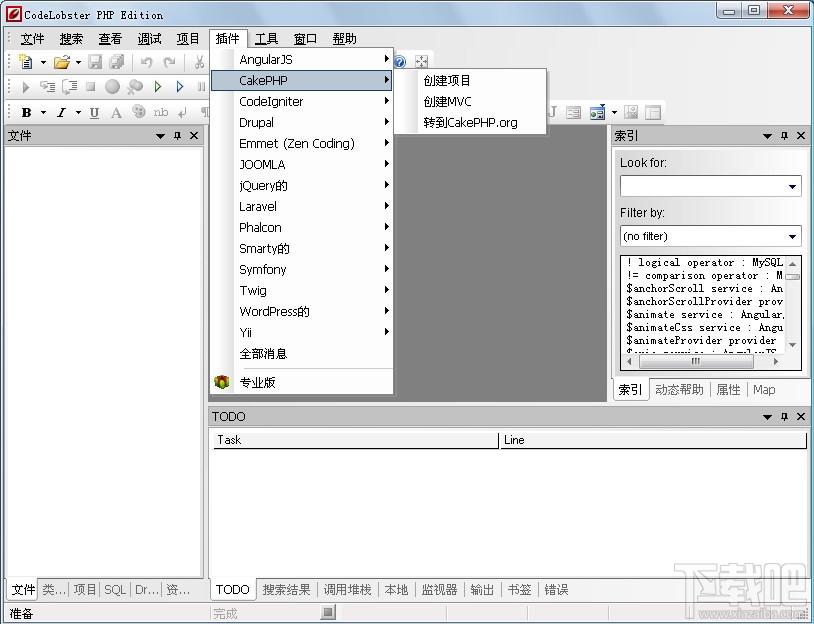814x624 pixels.
Task: Insert non-breaking space with nb icon
Action: coord(161,112)
